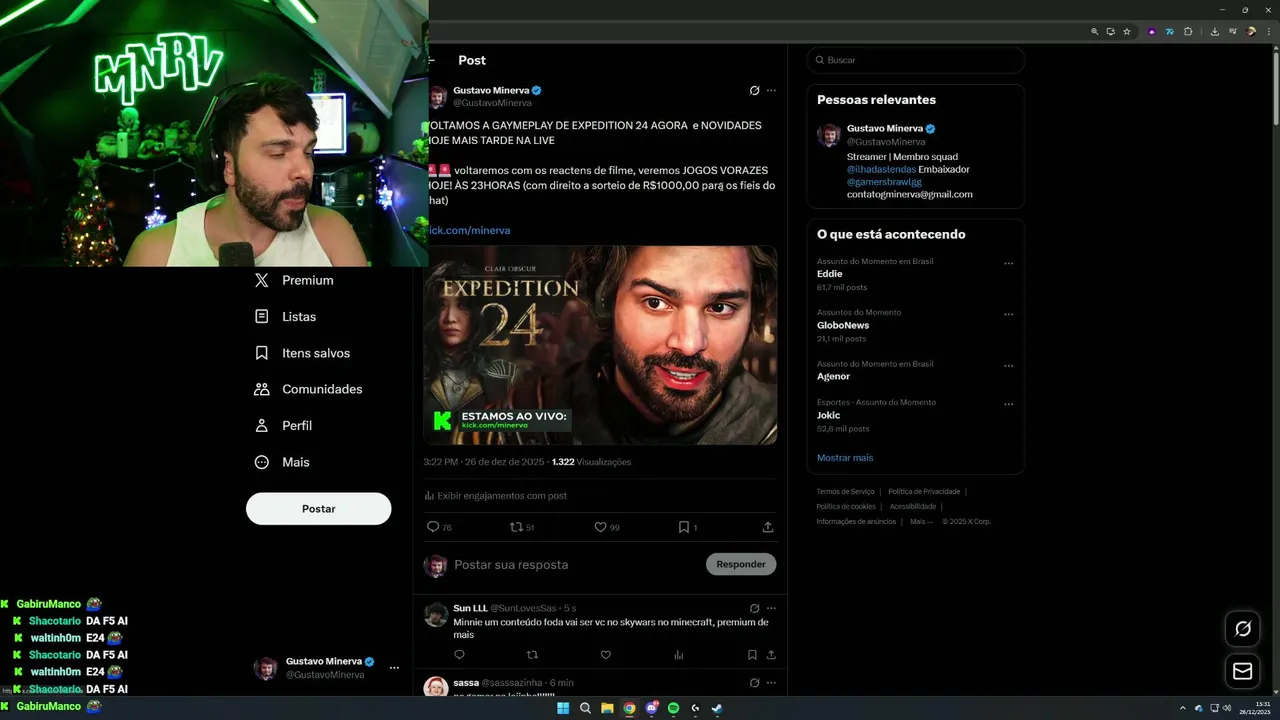Like Sun LLL's comment
The width and height of the screenshot is (1280, 720).
[x=605, y=655]
